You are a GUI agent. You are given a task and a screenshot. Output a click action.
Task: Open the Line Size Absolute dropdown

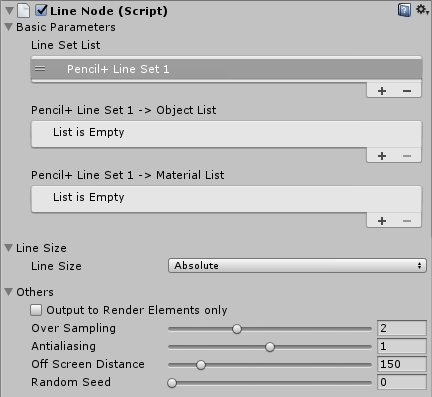point(297,266)
